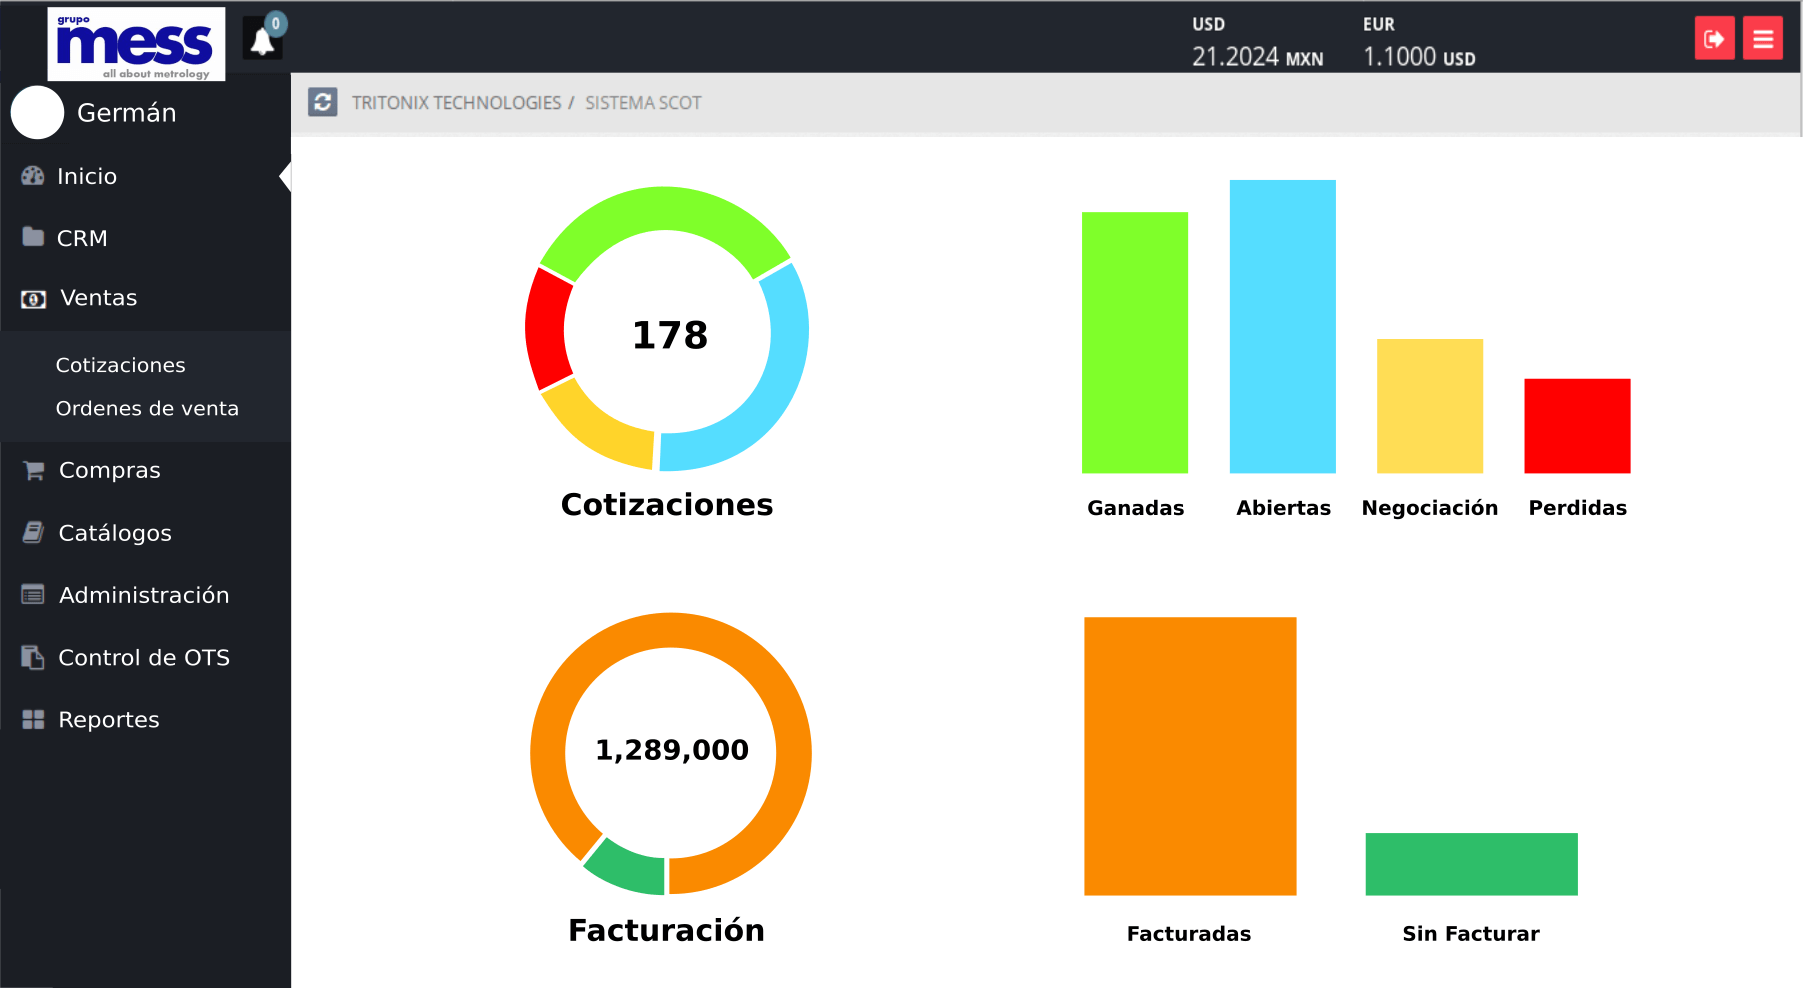
Task: Click the TRITONIX TECHNOLOGIES breadcrumb link
Action: click(x=456, y=103)
